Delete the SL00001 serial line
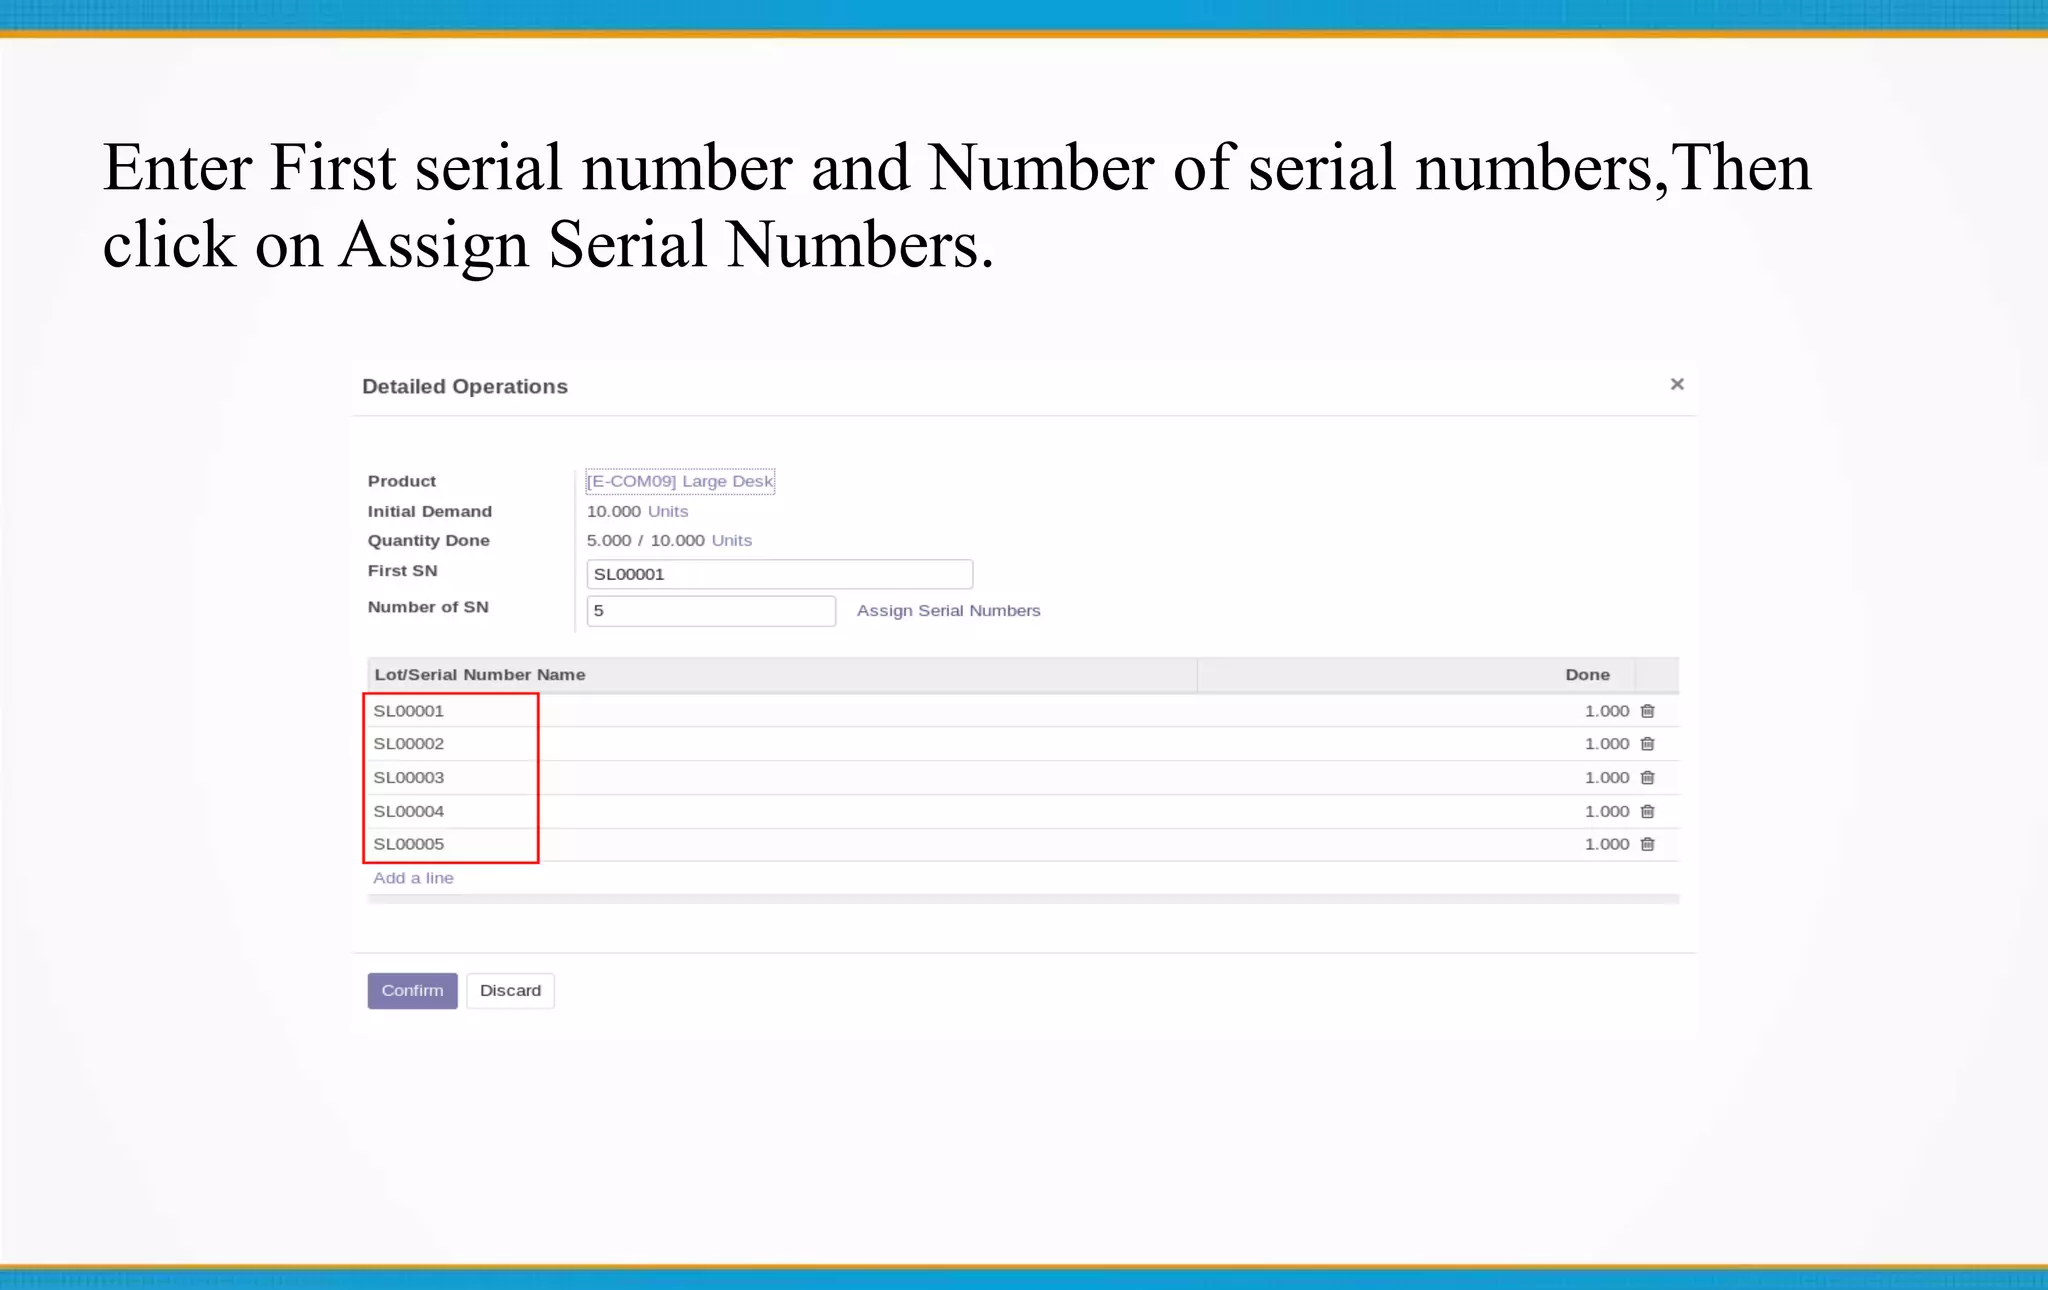Screen dimensions: 2048x1290 coord(1647,711)
